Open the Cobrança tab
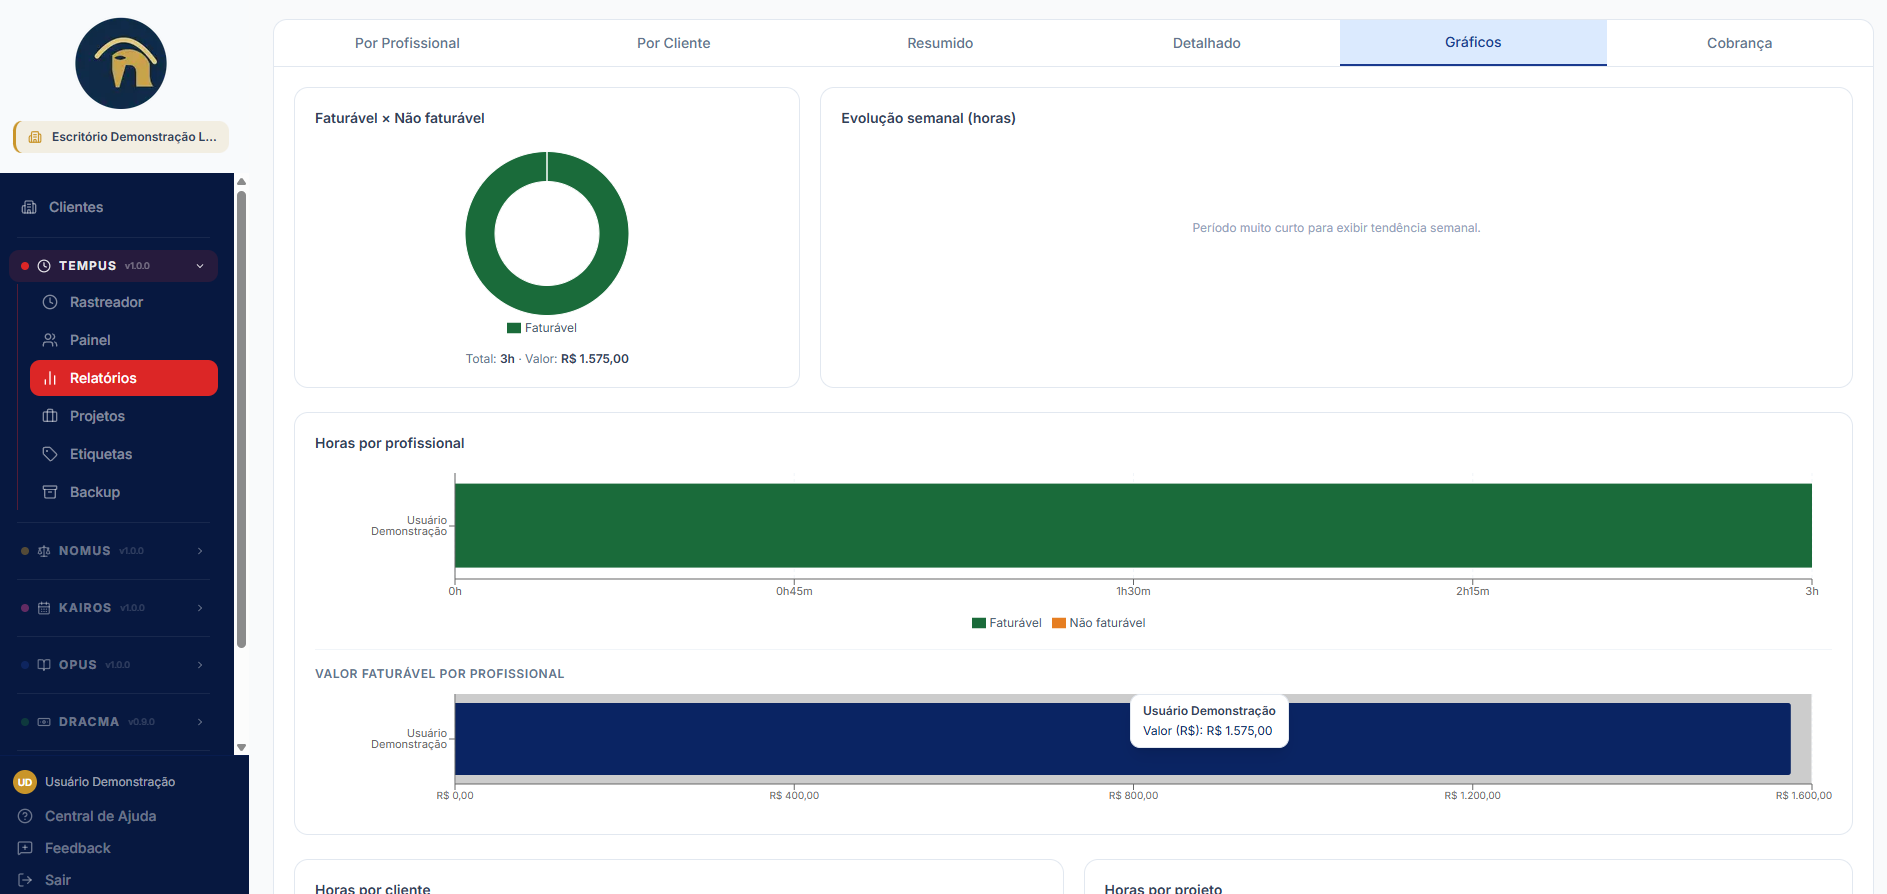 click(1740, 43)
